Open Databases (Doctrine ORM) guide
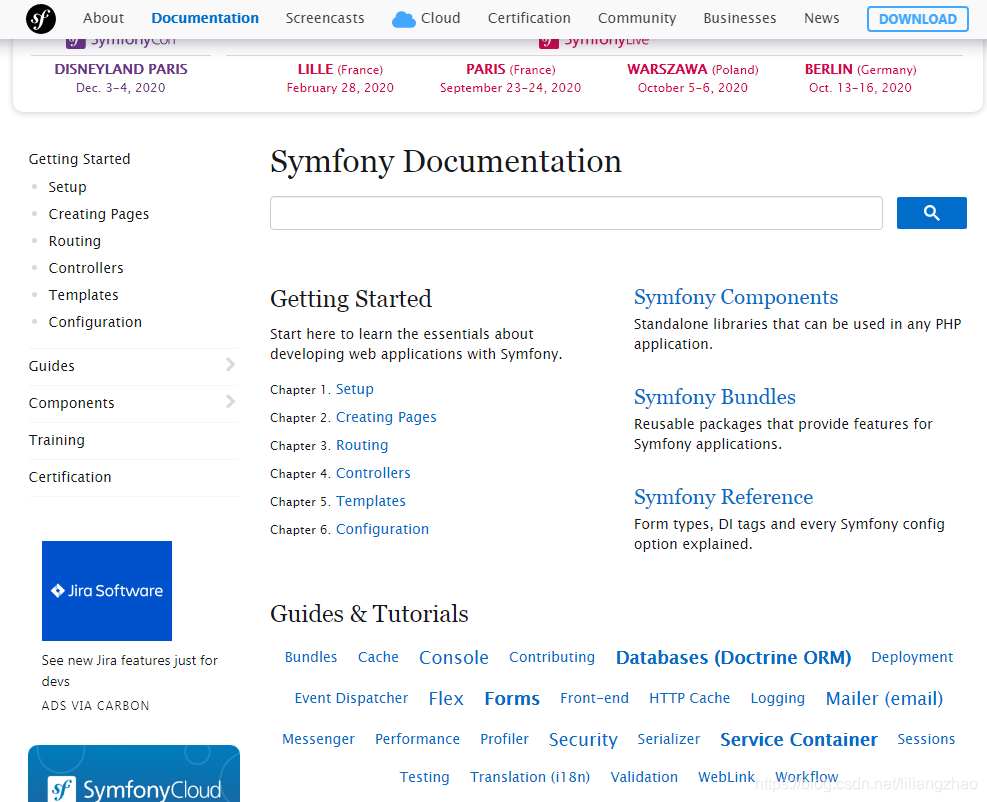The width and height of the screenshot is (987, 802). [x=733, y=657]
